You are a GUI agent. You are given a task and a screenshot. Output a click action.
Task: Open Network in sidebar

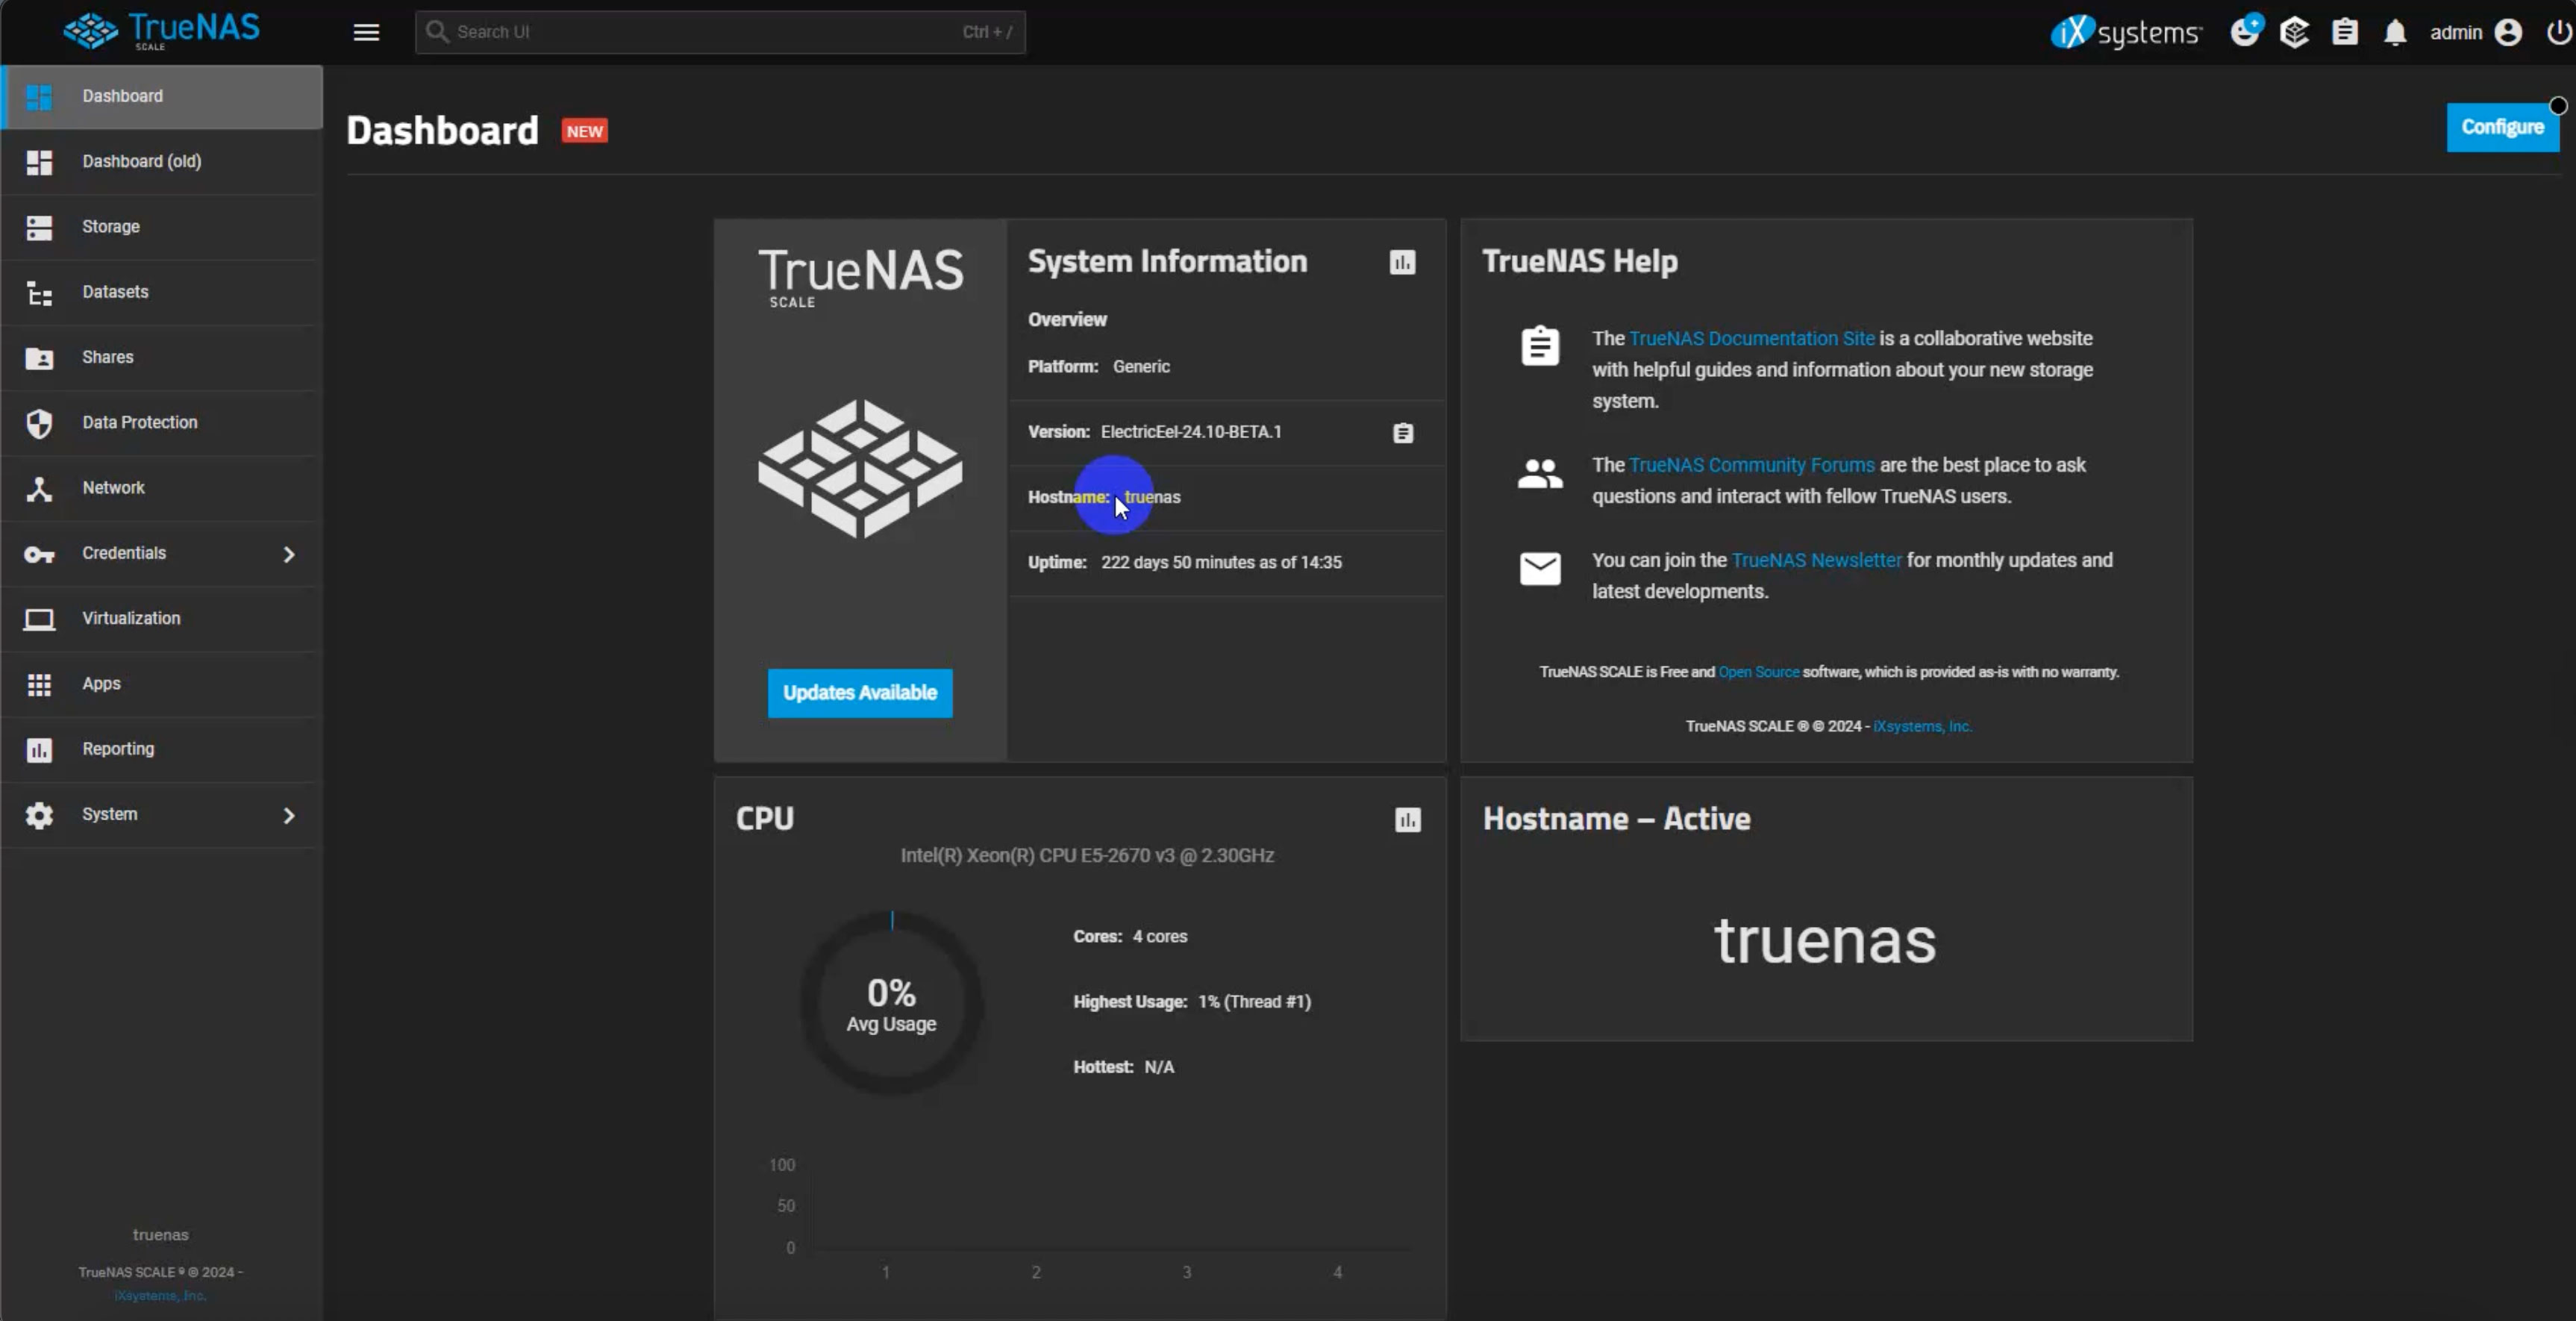point(161,487)
